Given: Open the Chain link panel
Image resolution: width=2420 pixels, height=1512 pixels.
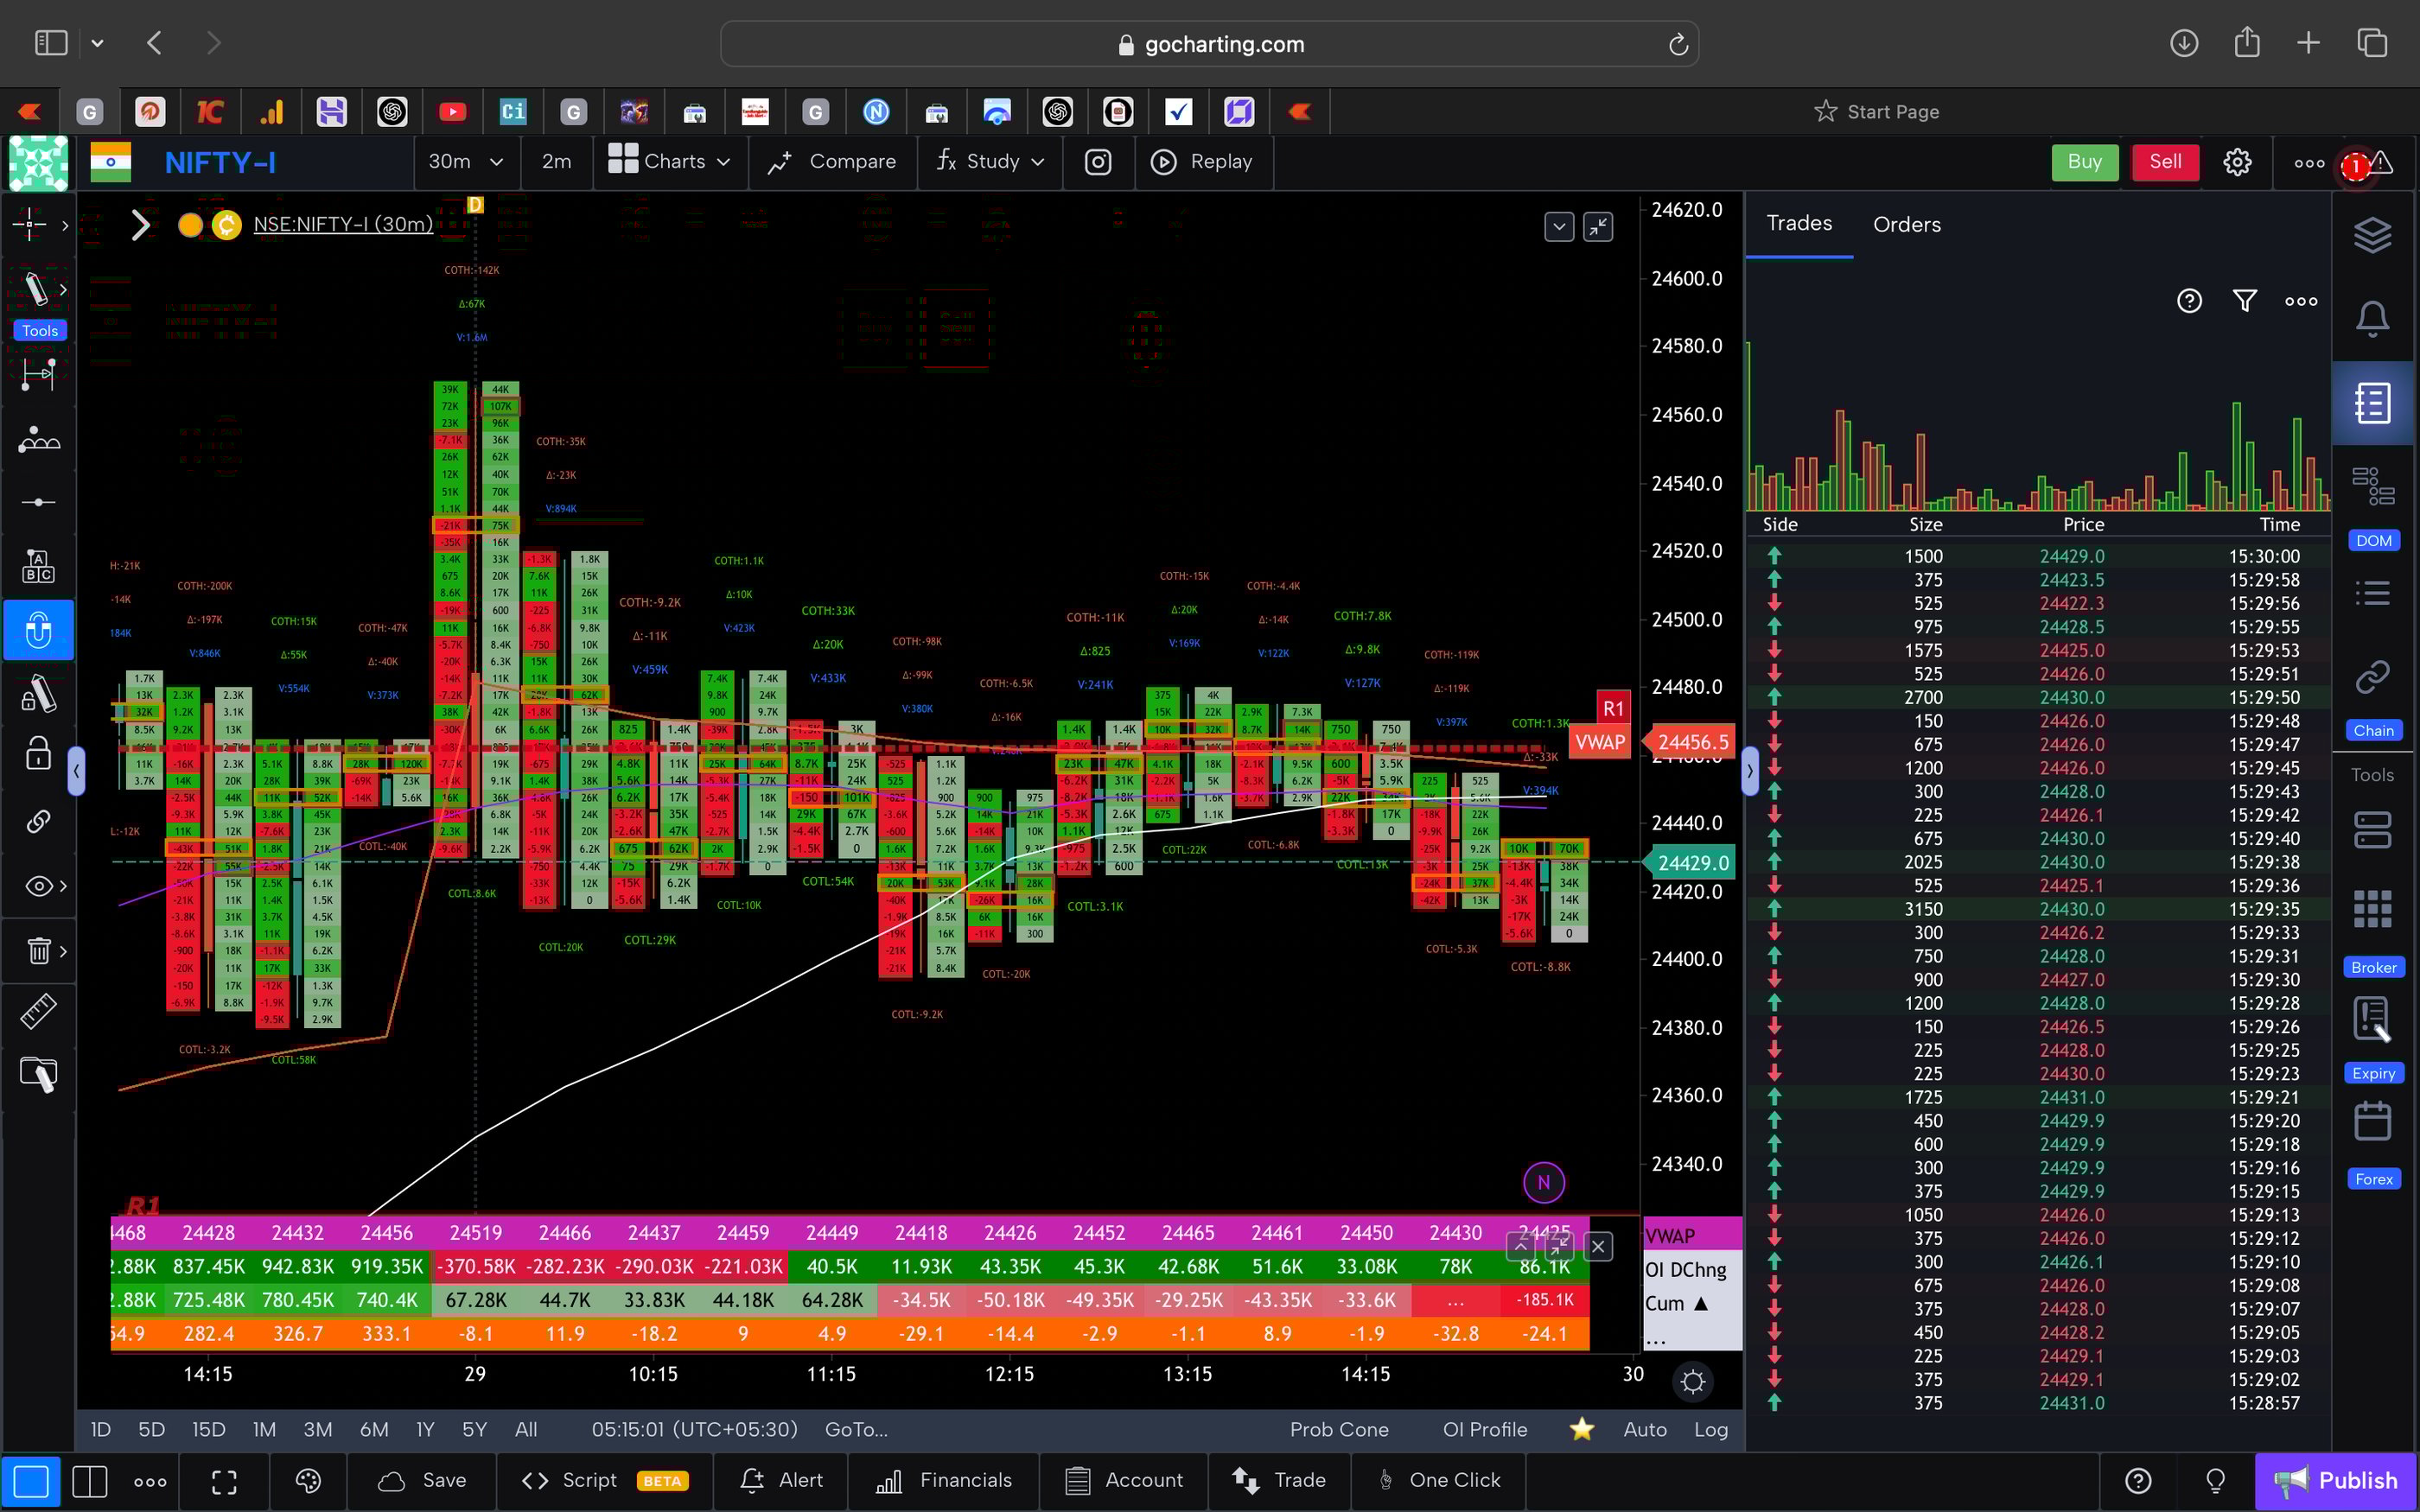Looking at the screenshot, I should click(x=2373, y=678).
